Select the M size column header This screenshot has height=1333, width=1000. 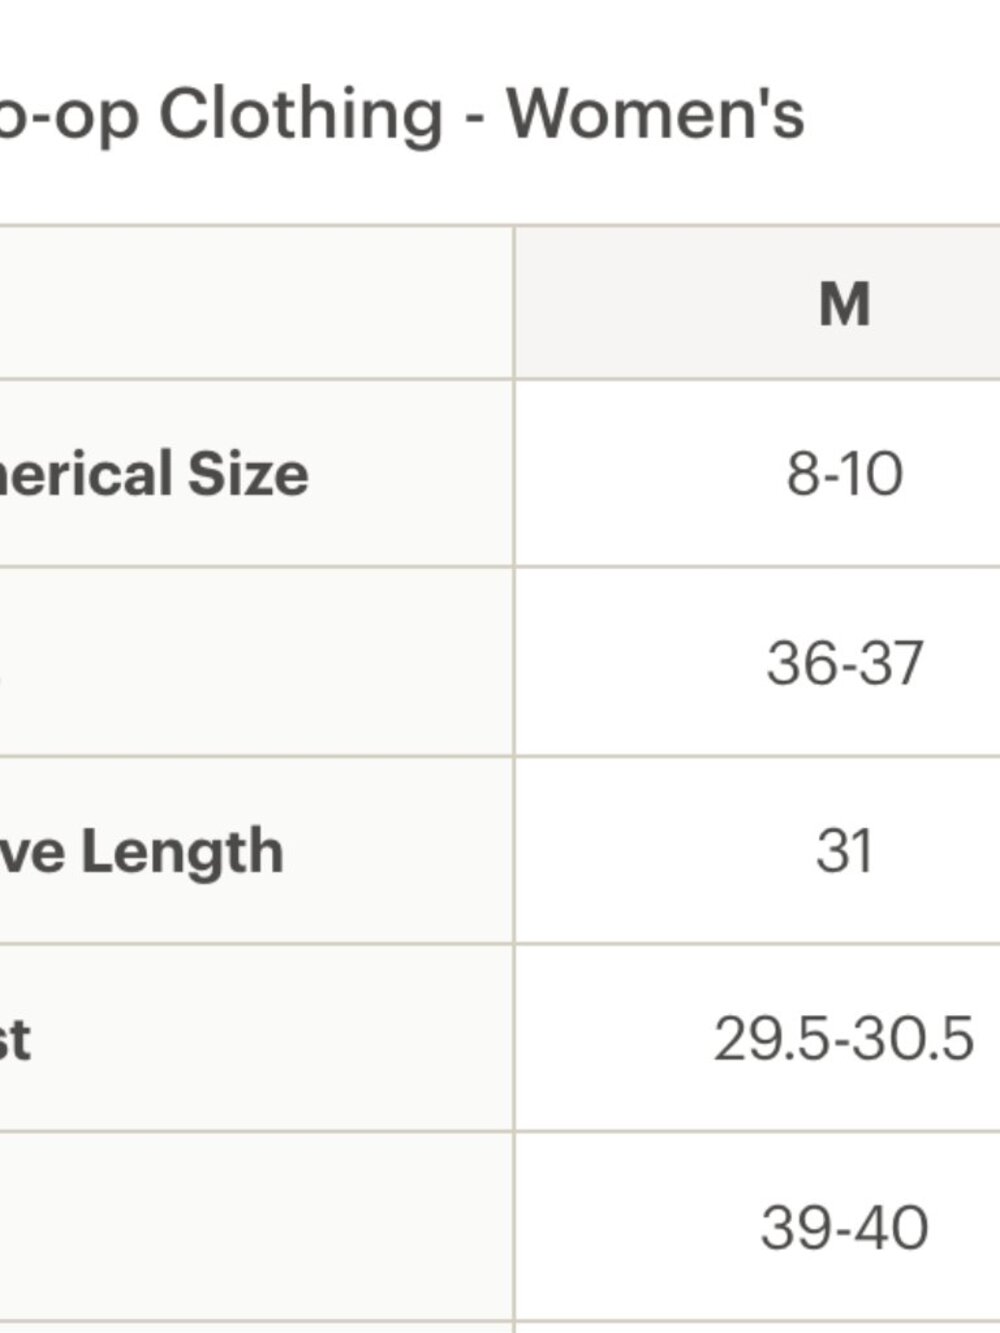(844, 304)
